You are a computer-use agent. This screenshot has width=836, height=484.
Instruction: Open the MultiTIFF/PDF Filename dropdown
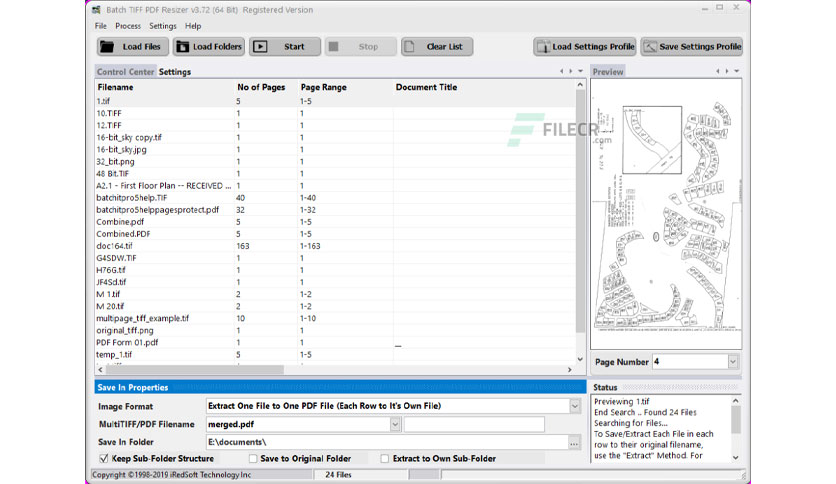tap(395, 424)
